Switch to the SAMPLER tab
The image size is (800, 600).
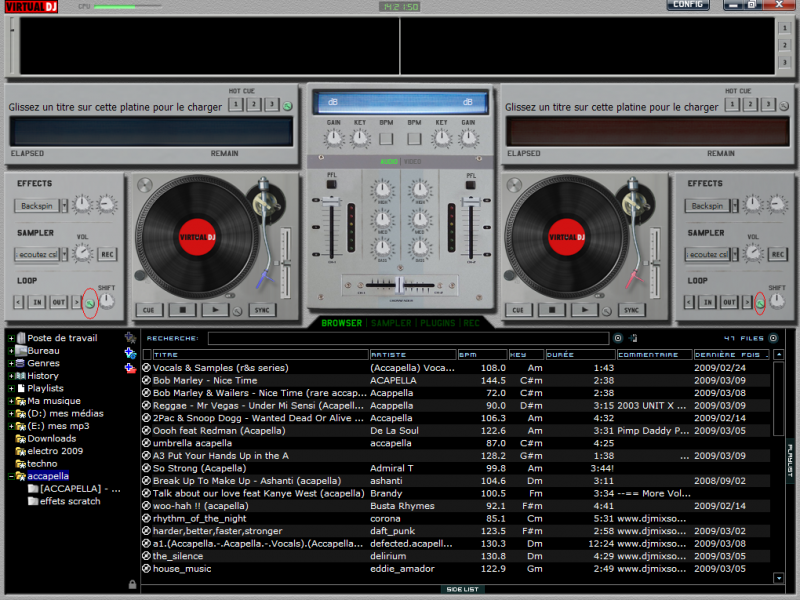point(389,323)
